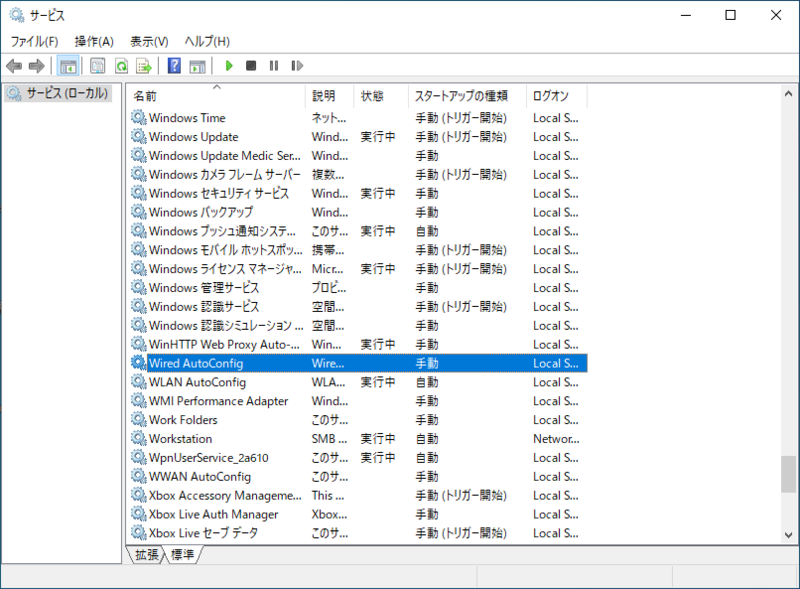Click gear icon beside WMI Performance Adapter

(139, 401)
